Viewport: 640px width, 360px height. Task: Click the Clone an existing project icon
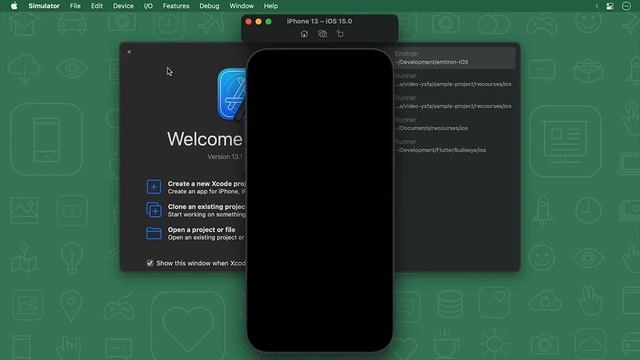pos(154,210)
